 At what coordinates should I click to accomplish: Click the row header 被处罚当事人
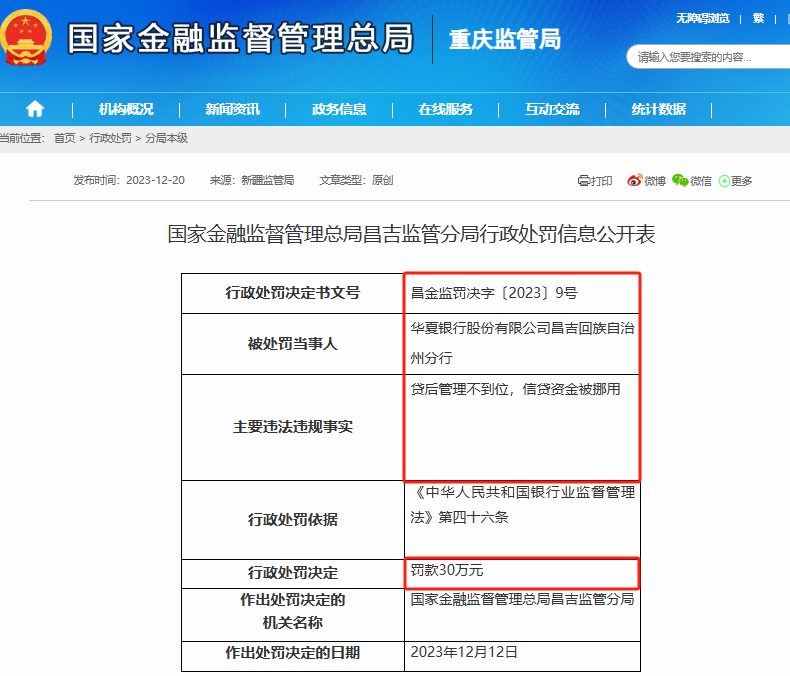click(x=293, y=344)
